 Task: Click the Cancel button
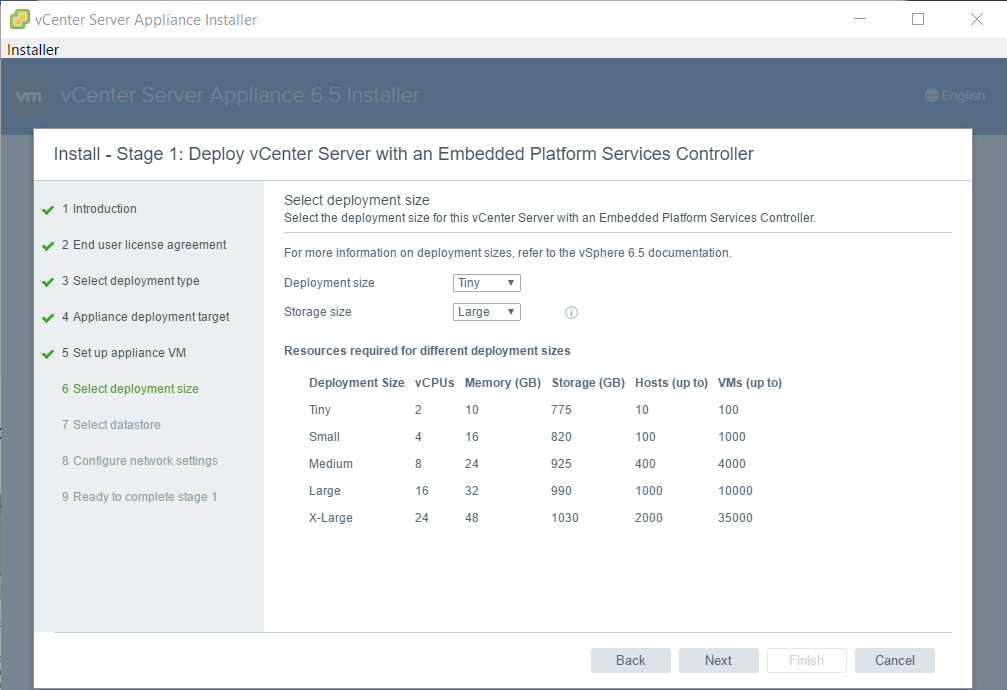tap(895, 660)
